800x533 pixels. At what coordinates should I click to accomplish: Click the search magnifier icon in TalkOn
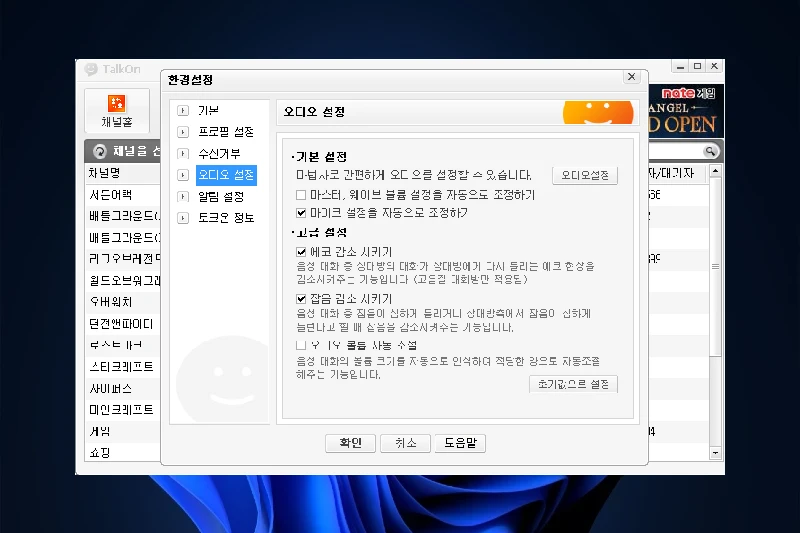[x=709, y=151]
